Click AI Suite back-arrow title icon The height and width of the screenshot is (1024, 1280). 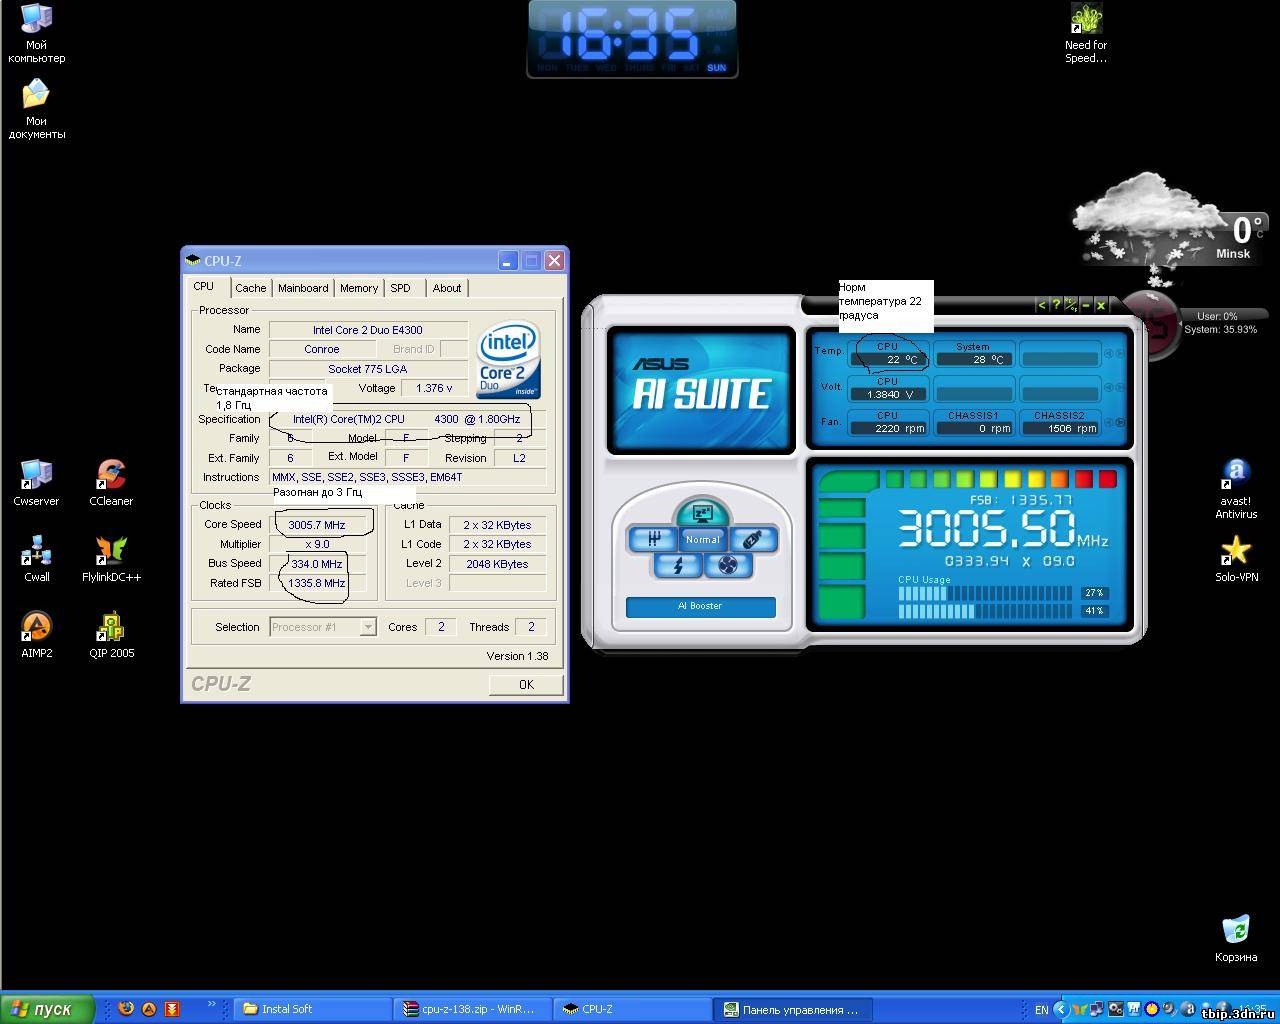(1041, 305)
